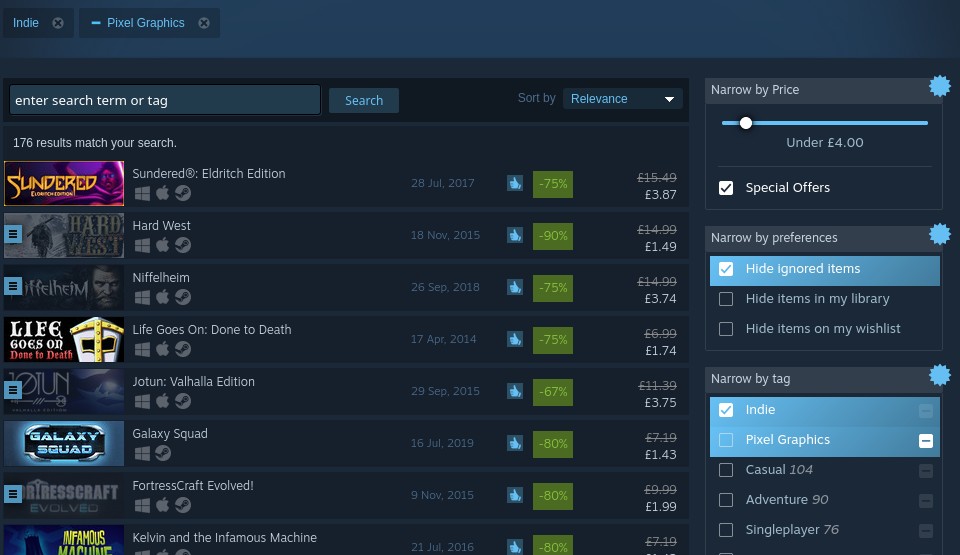The height and width of the screenshot is (555, 960).
Task: Click thumbs-up review icon for FortressCraft Evolved
Action: tap(515, 496)
